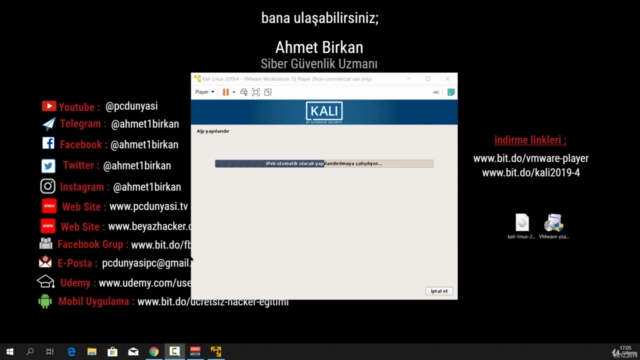
Task: Switch to VMware Player taskbar icon
Action: coord(216,351)
